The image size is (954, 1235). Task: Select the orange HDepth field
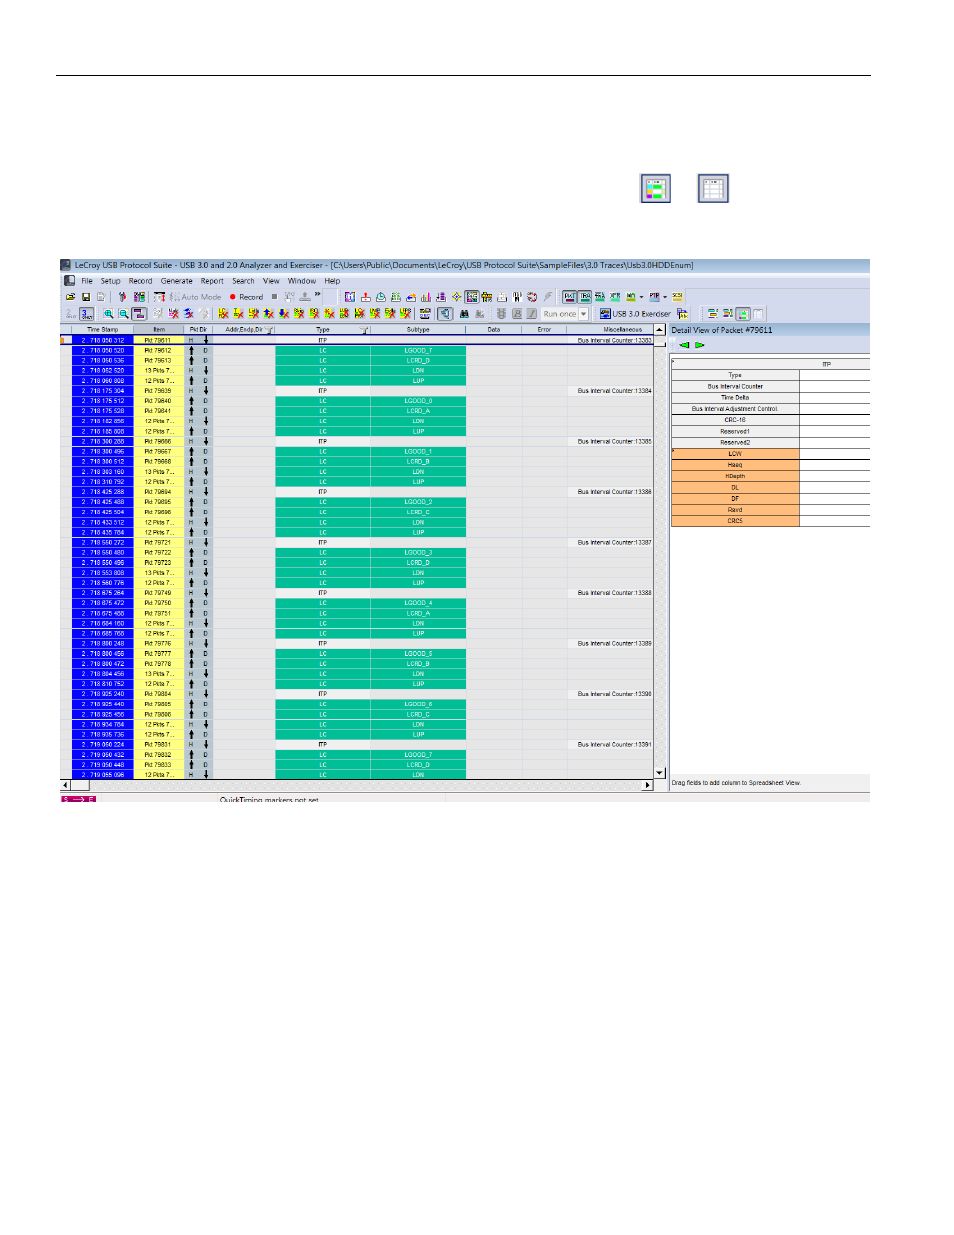735,476
